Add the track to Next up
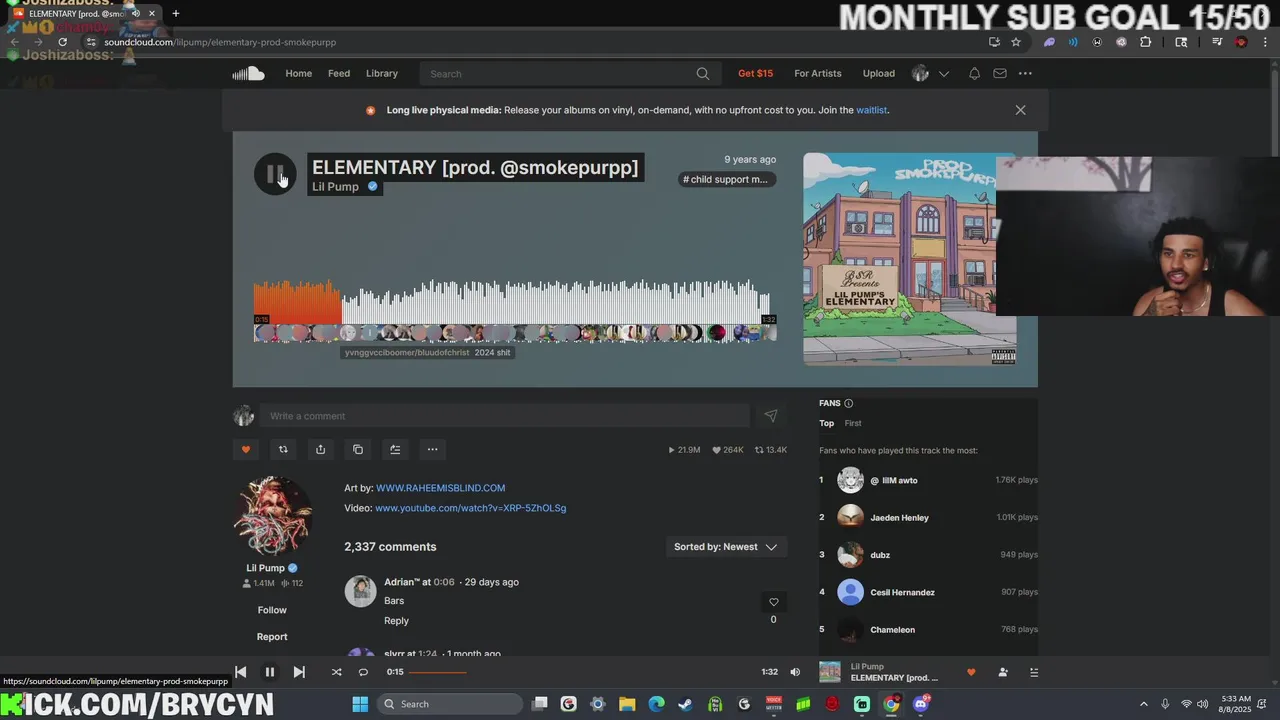Screen dimensions: 1280x720 [395, 450]
